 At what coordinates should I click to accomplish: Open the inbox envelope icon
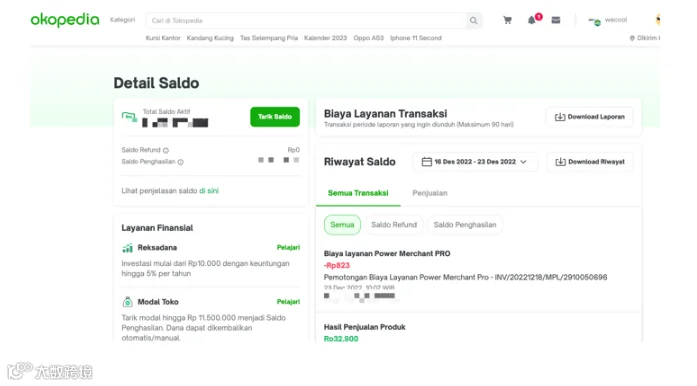click(556, 20)
